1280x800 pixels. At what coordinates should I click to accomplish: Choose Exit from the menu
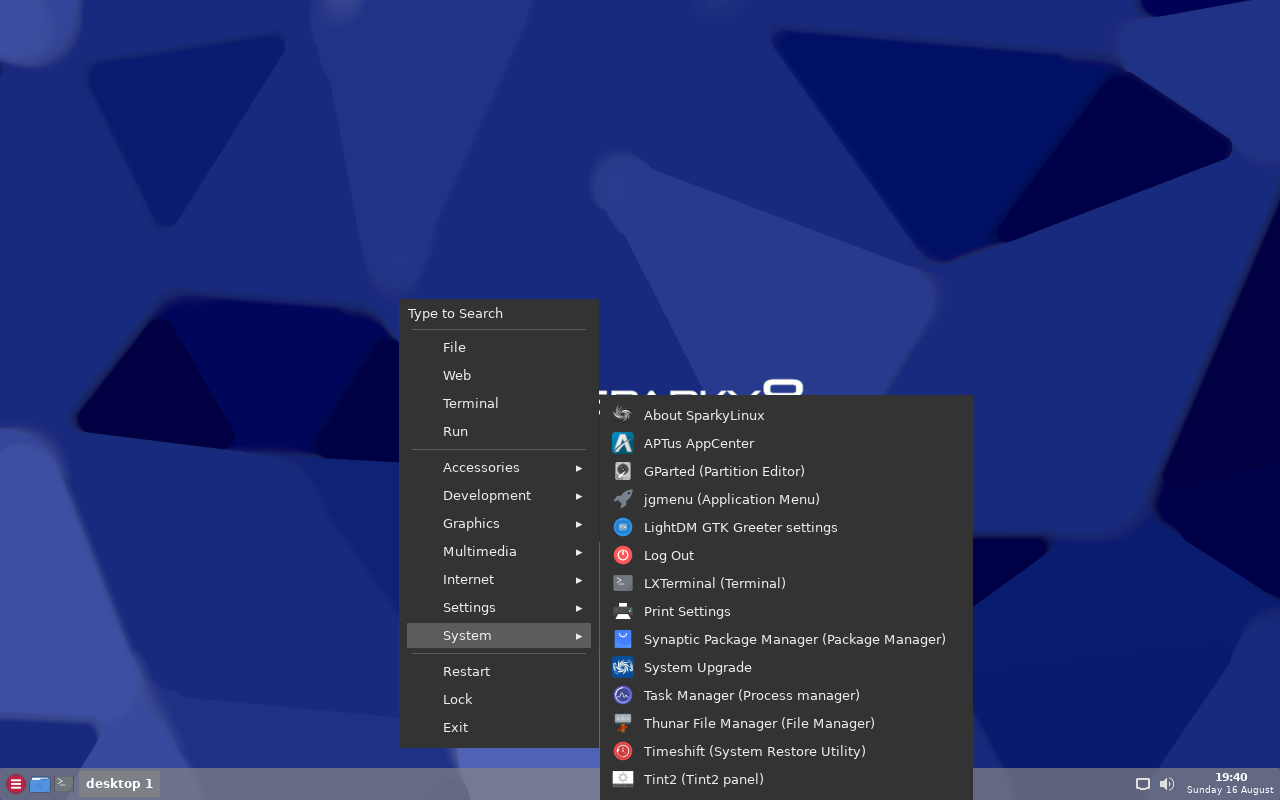(x=499, y=728)
